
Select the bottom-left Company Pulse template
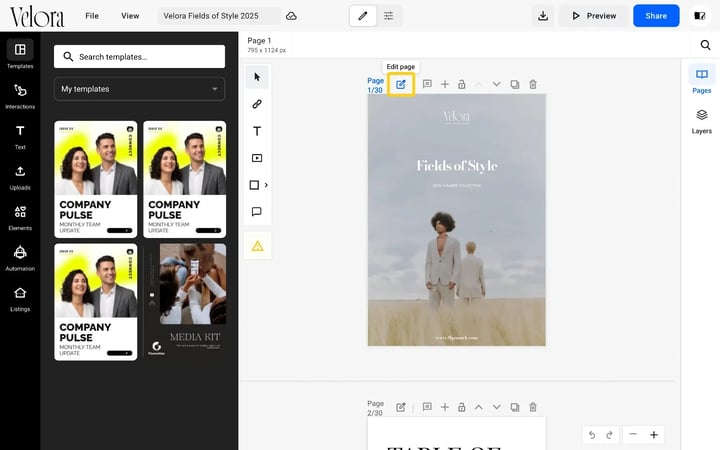96,302
